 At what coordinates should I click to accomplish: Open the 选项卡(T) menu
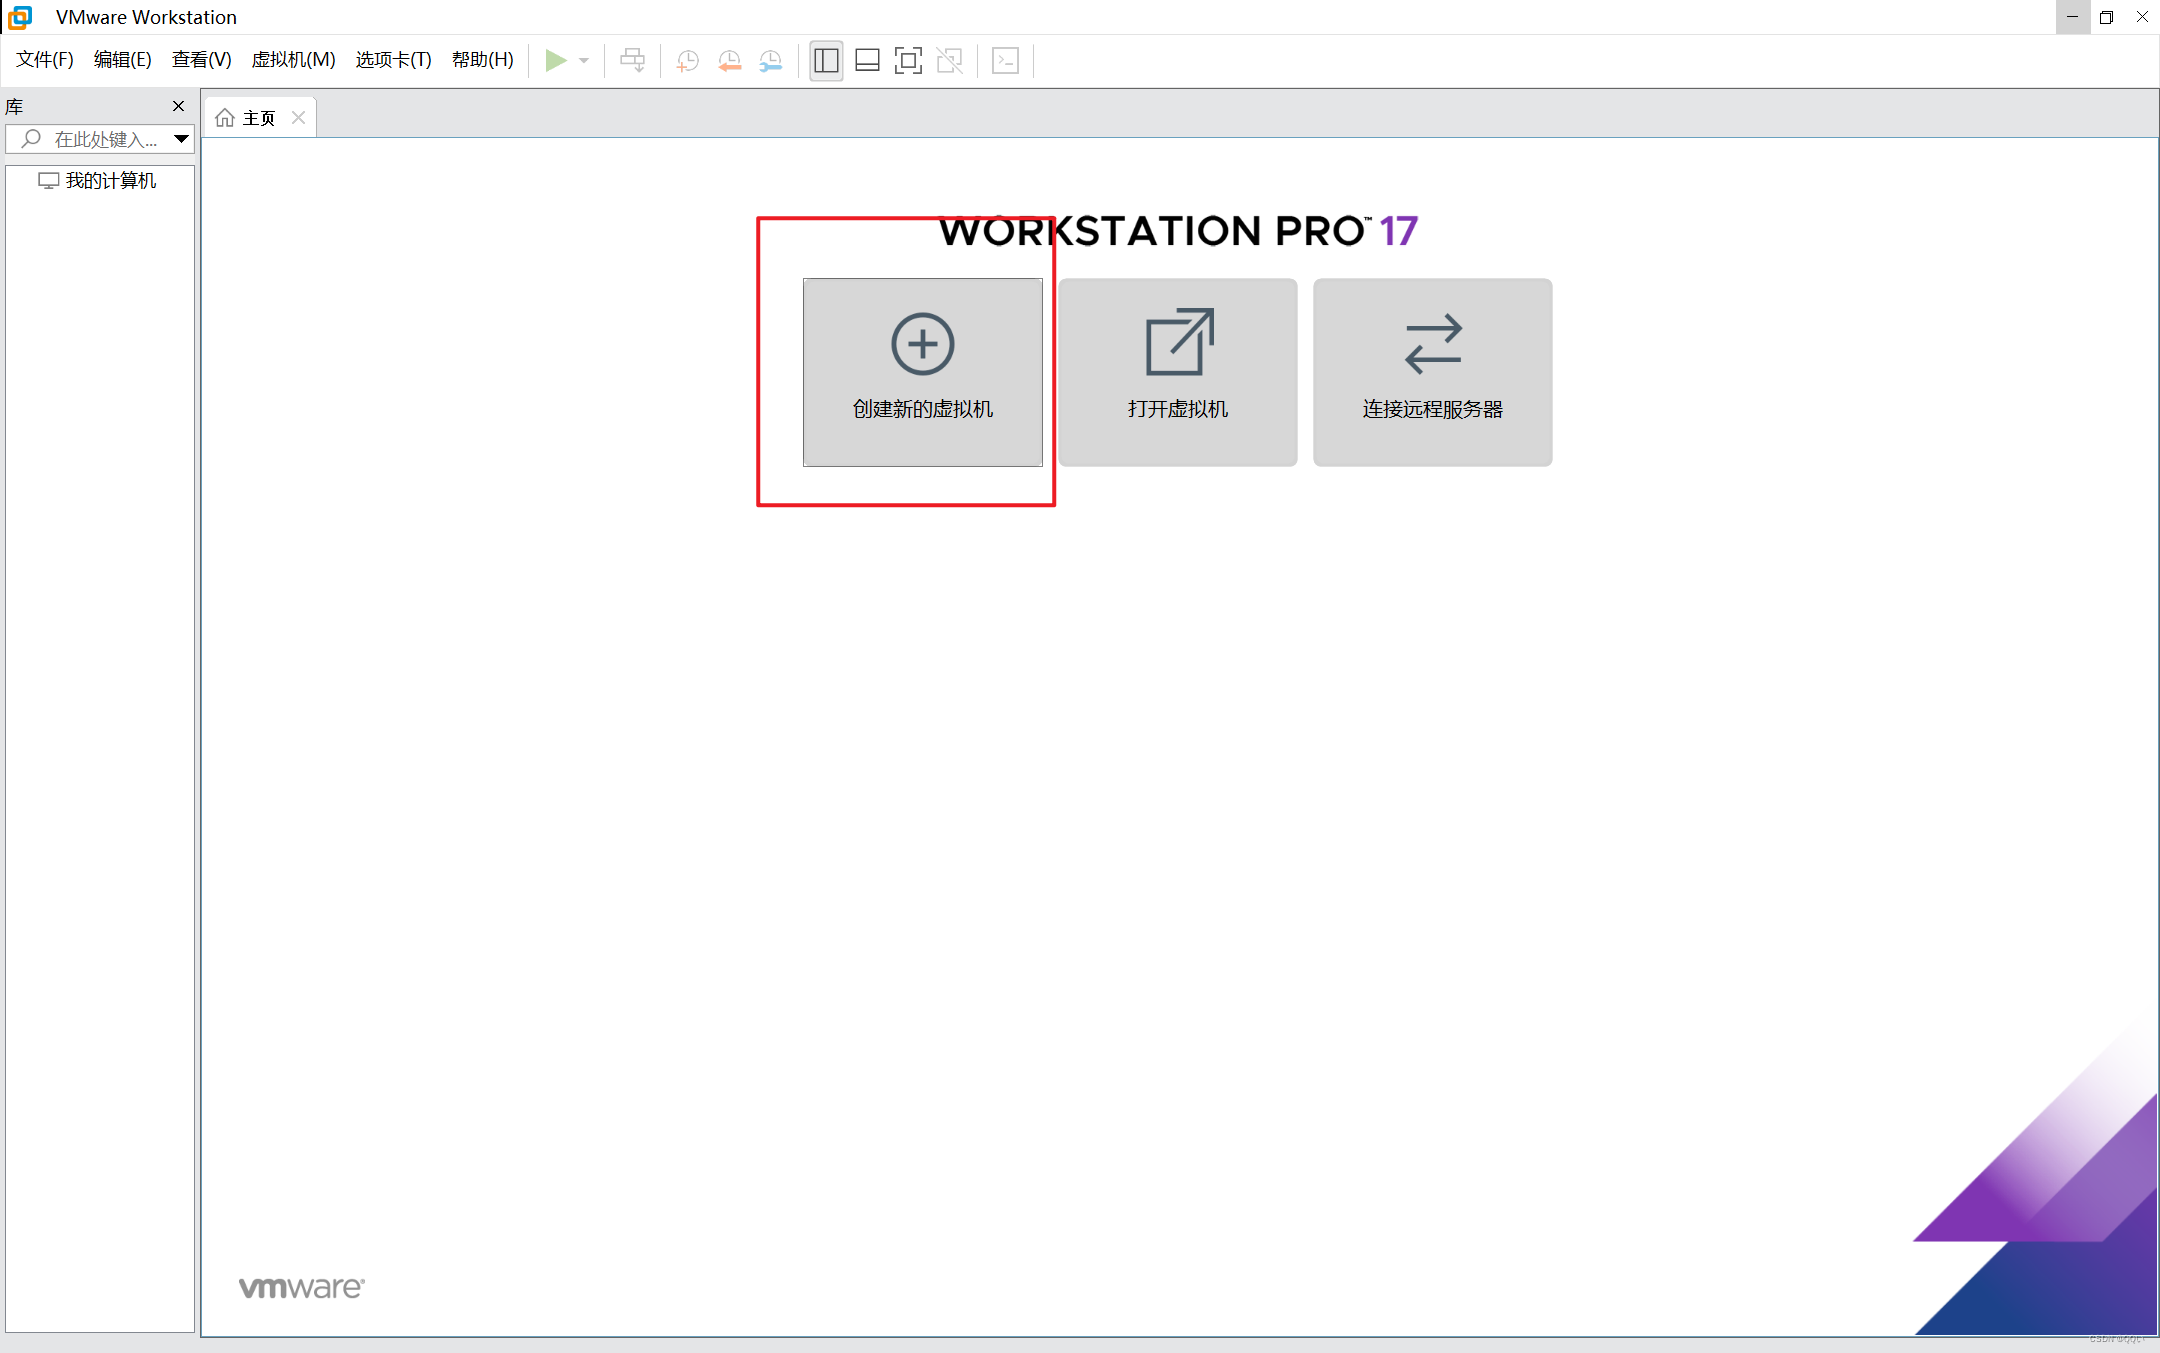click(x=393, y=60)
